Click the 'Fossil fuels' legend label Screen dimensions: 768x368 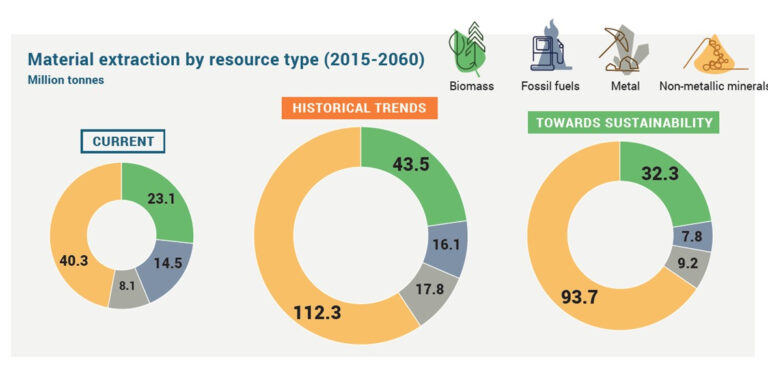click(x=550, y=86)
